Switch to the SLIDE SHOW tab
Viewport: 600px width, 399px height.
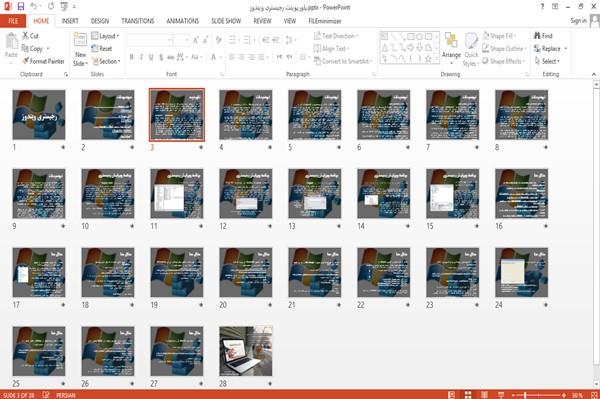pos(226,21)
